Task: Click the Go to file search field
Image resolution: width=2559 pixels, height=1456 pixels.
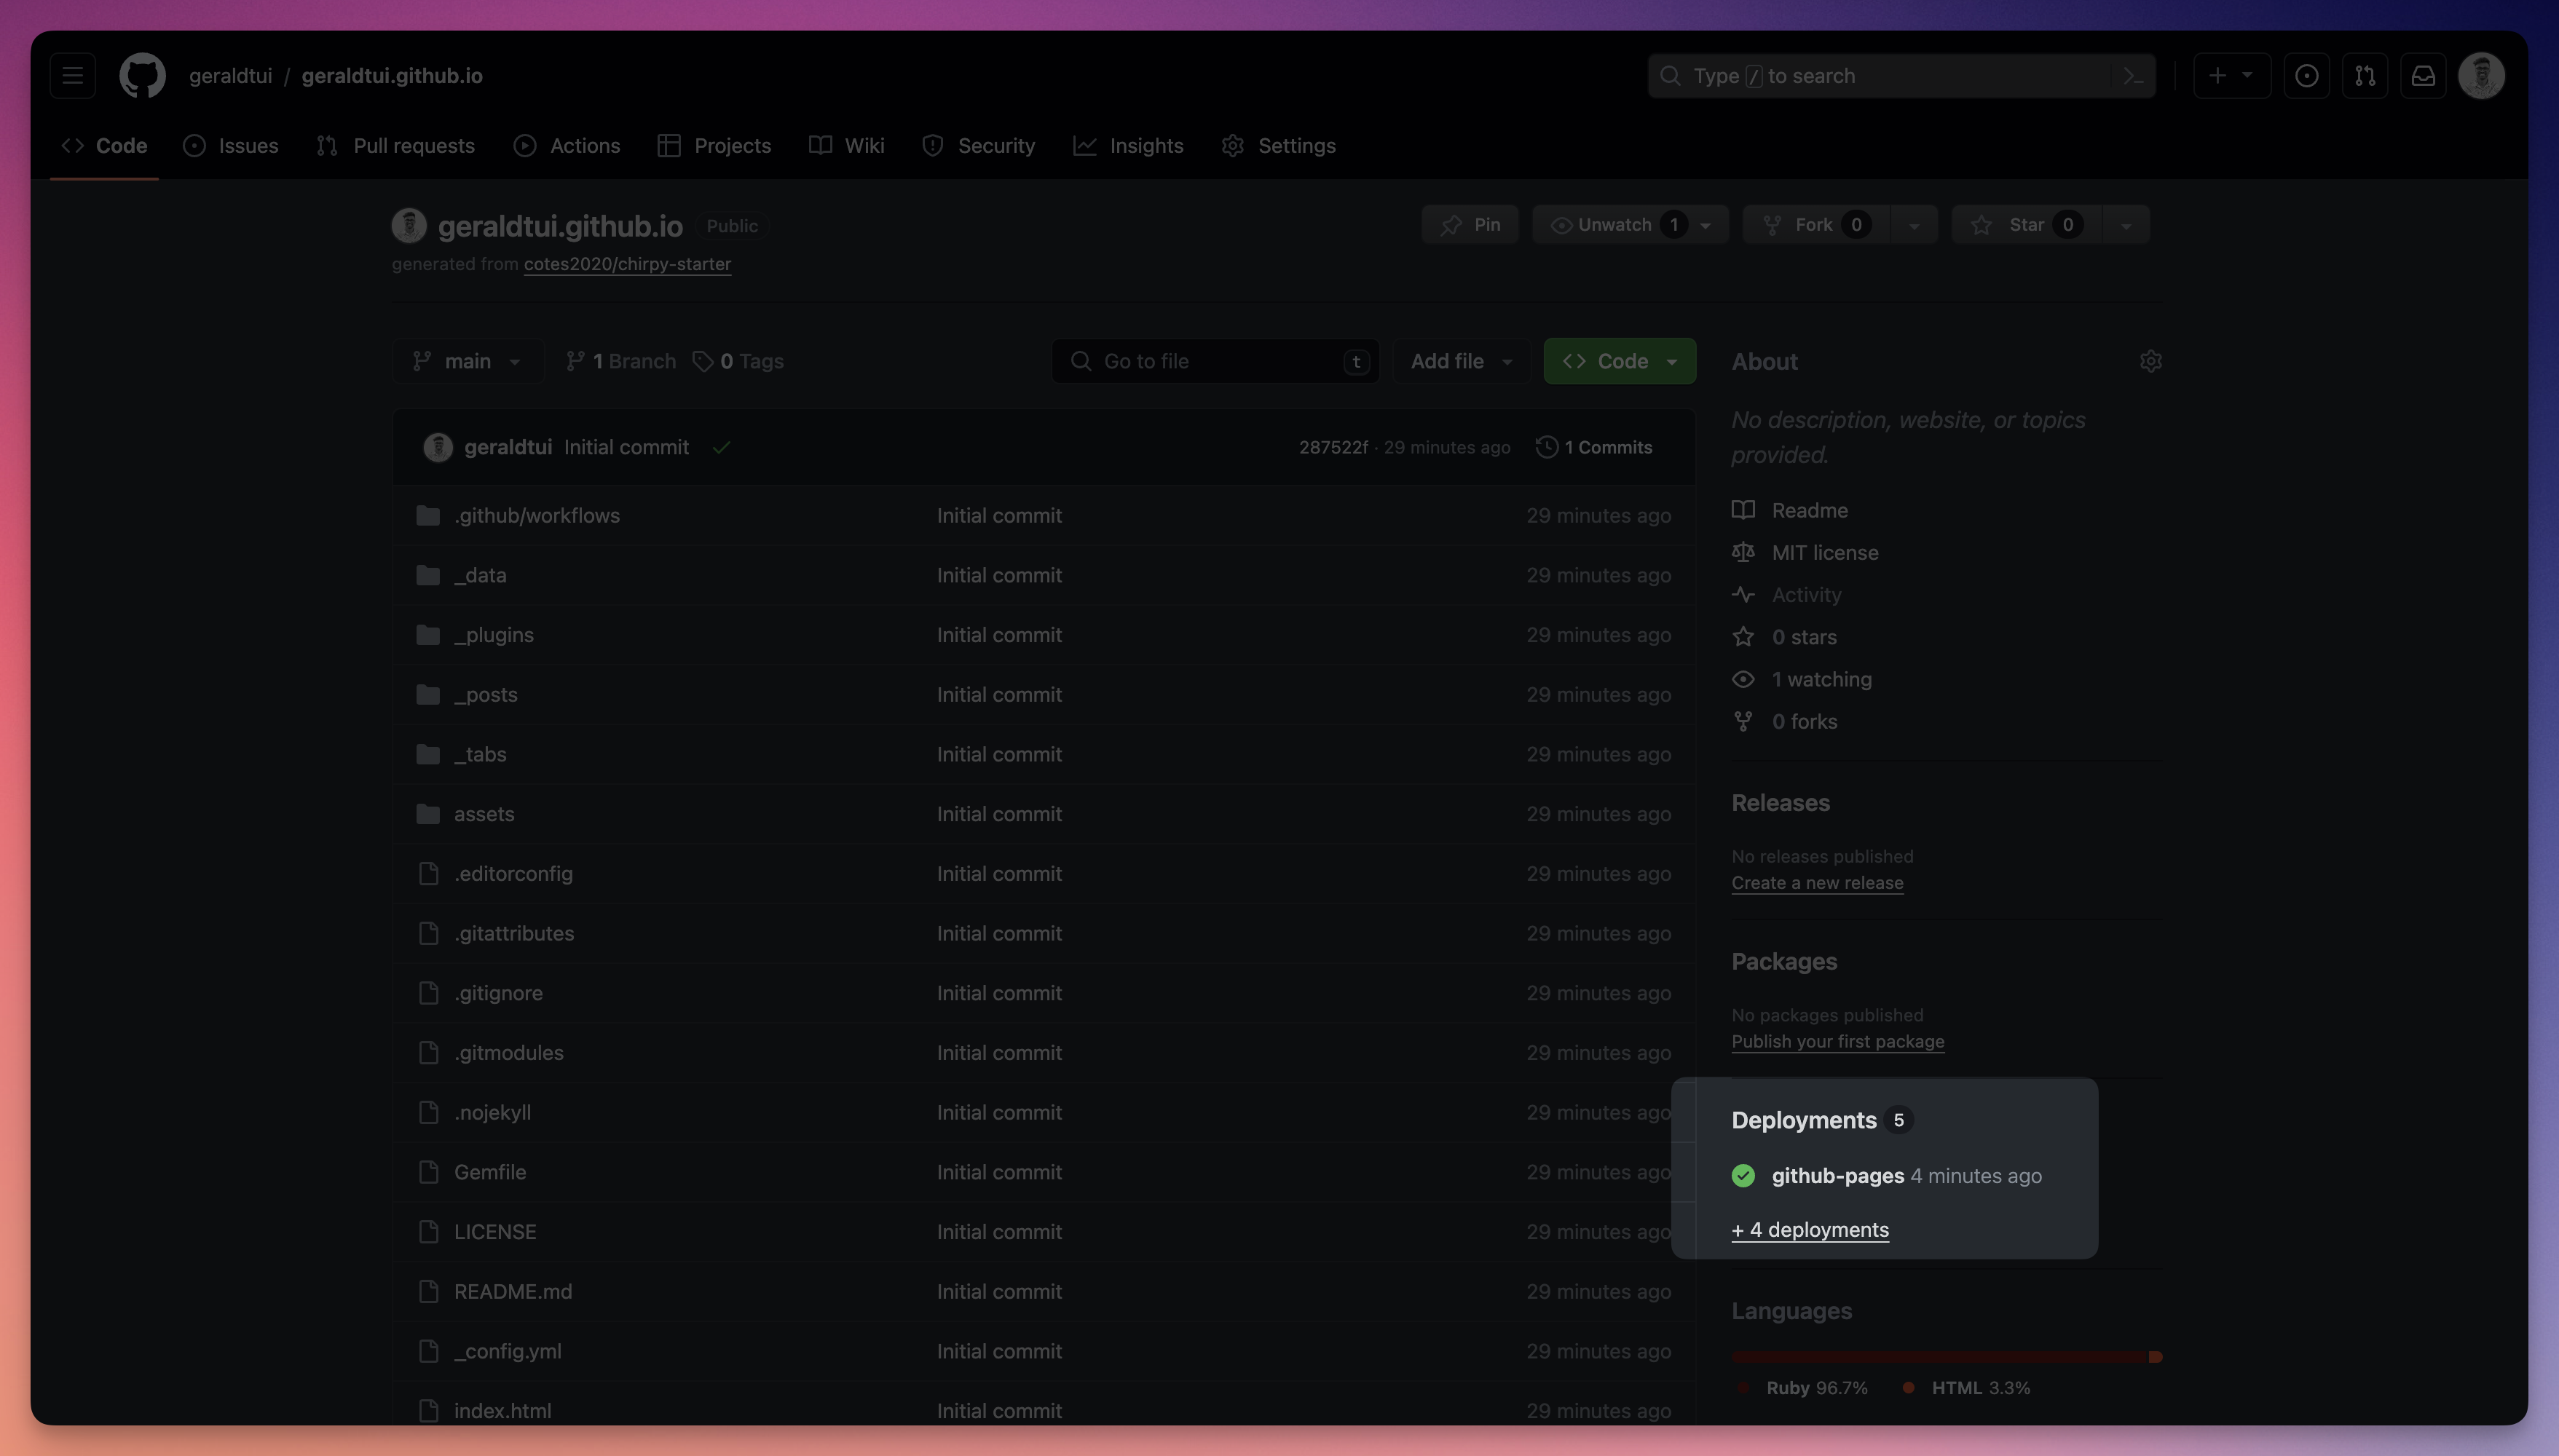Action: 1215,361
